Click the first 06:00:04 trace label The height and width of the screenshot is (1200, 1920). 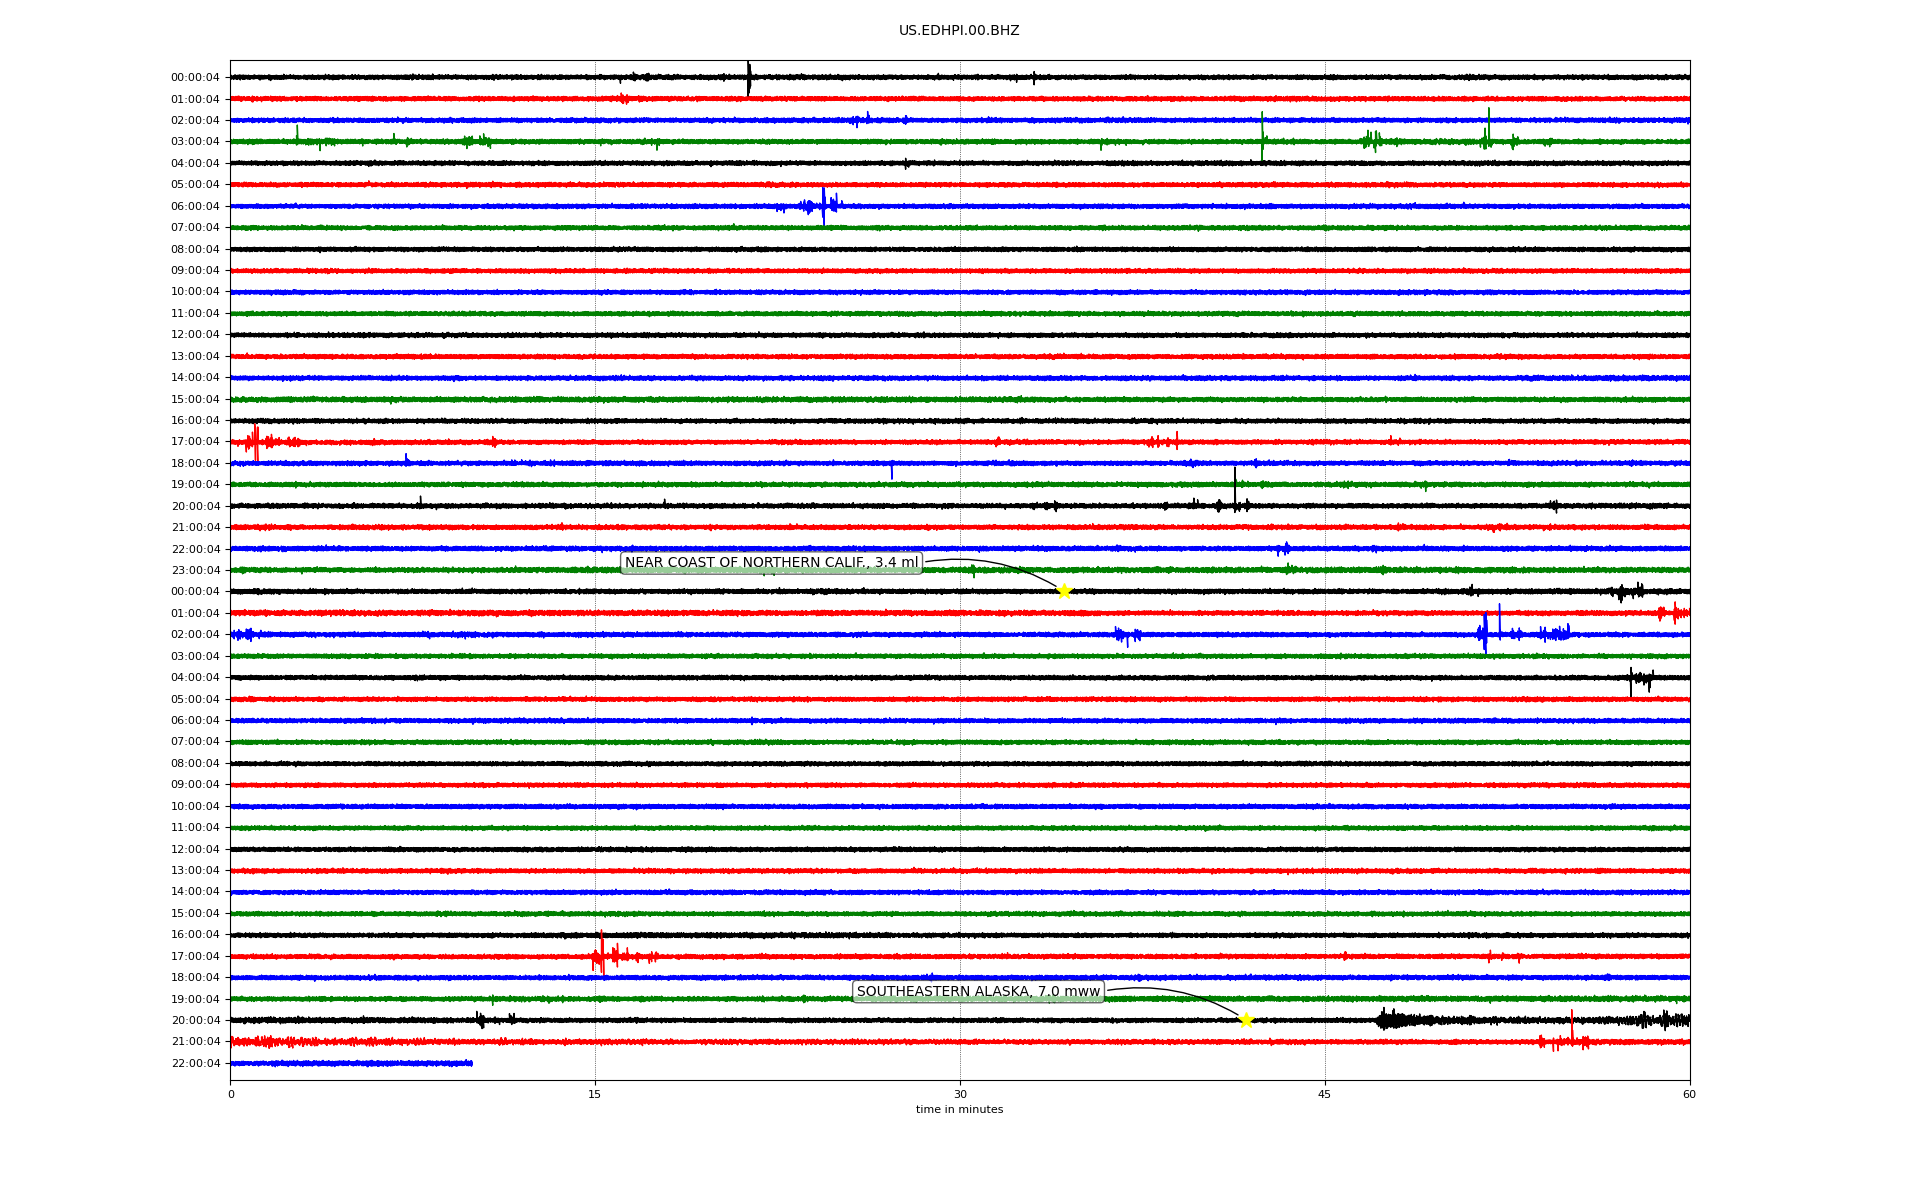coord(195,207)
